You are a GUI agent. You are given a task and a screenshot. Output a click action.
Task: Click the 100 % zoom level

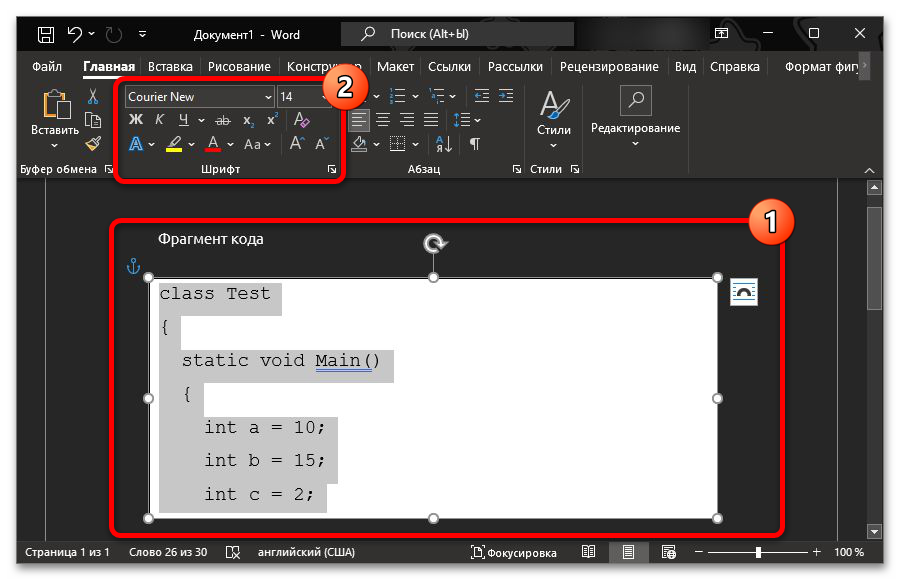pos(849,552)
